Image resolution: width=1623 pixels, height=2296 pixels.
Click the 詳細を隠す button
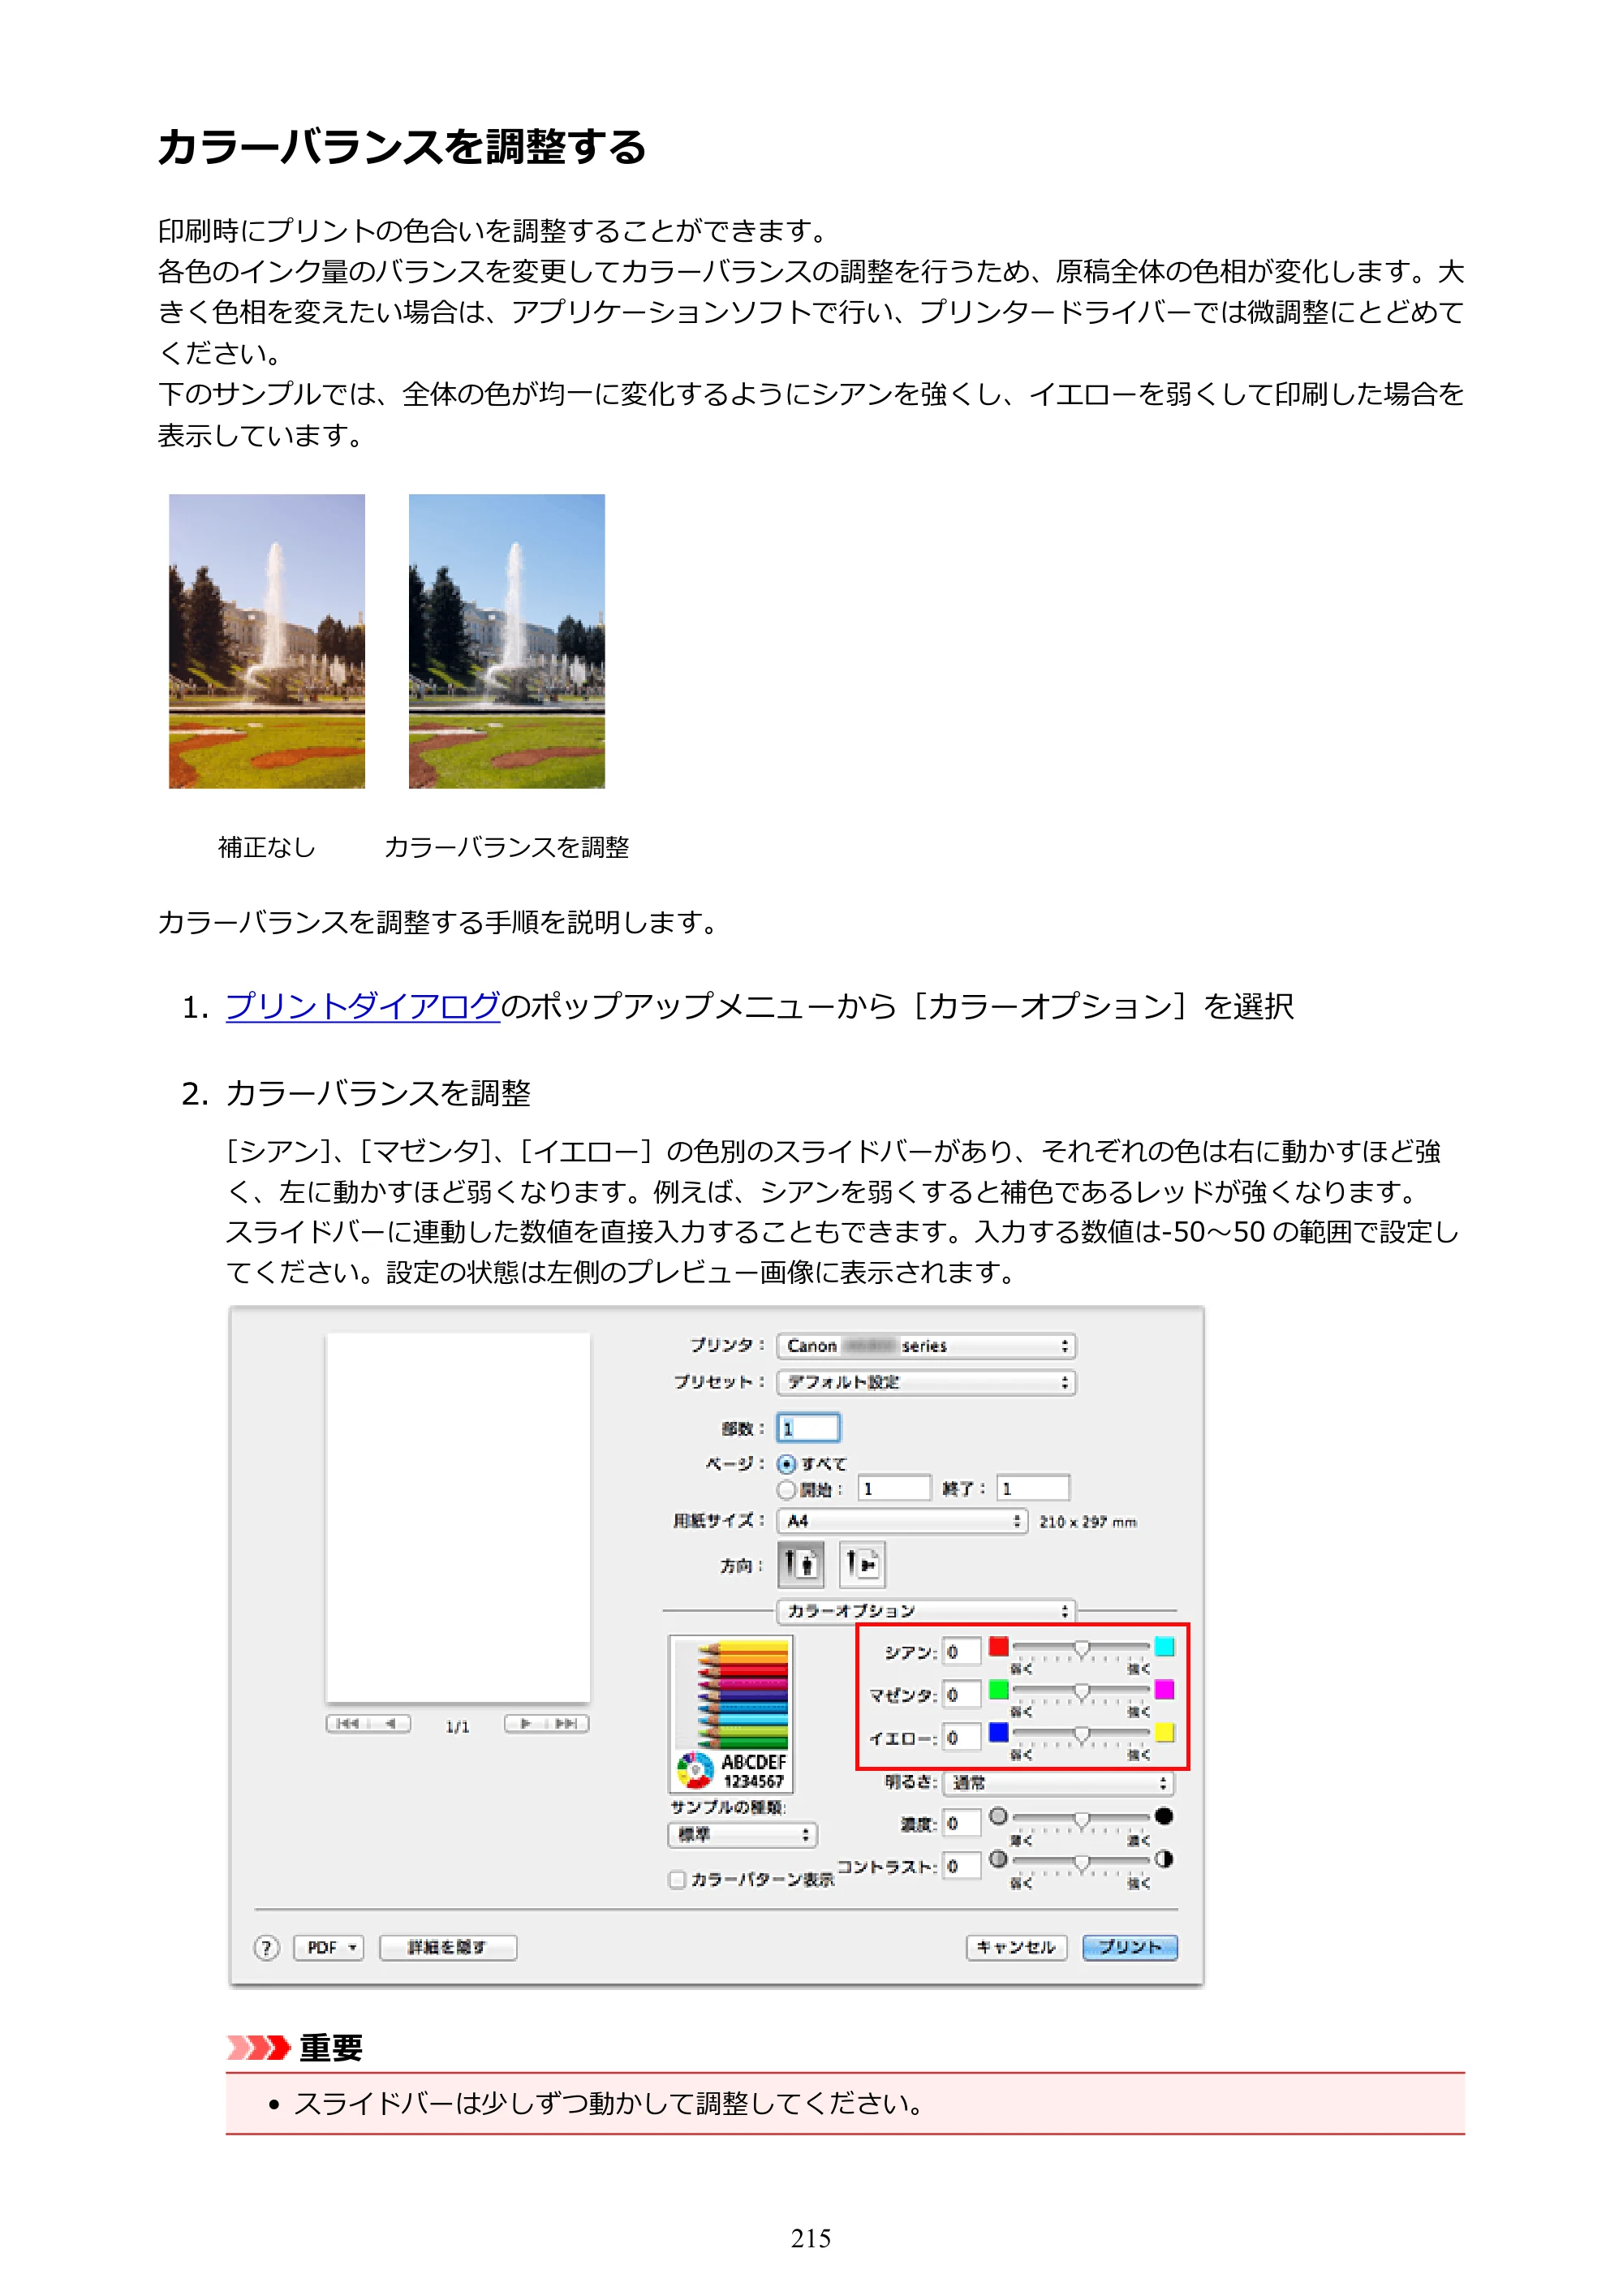pos(448,1947)
